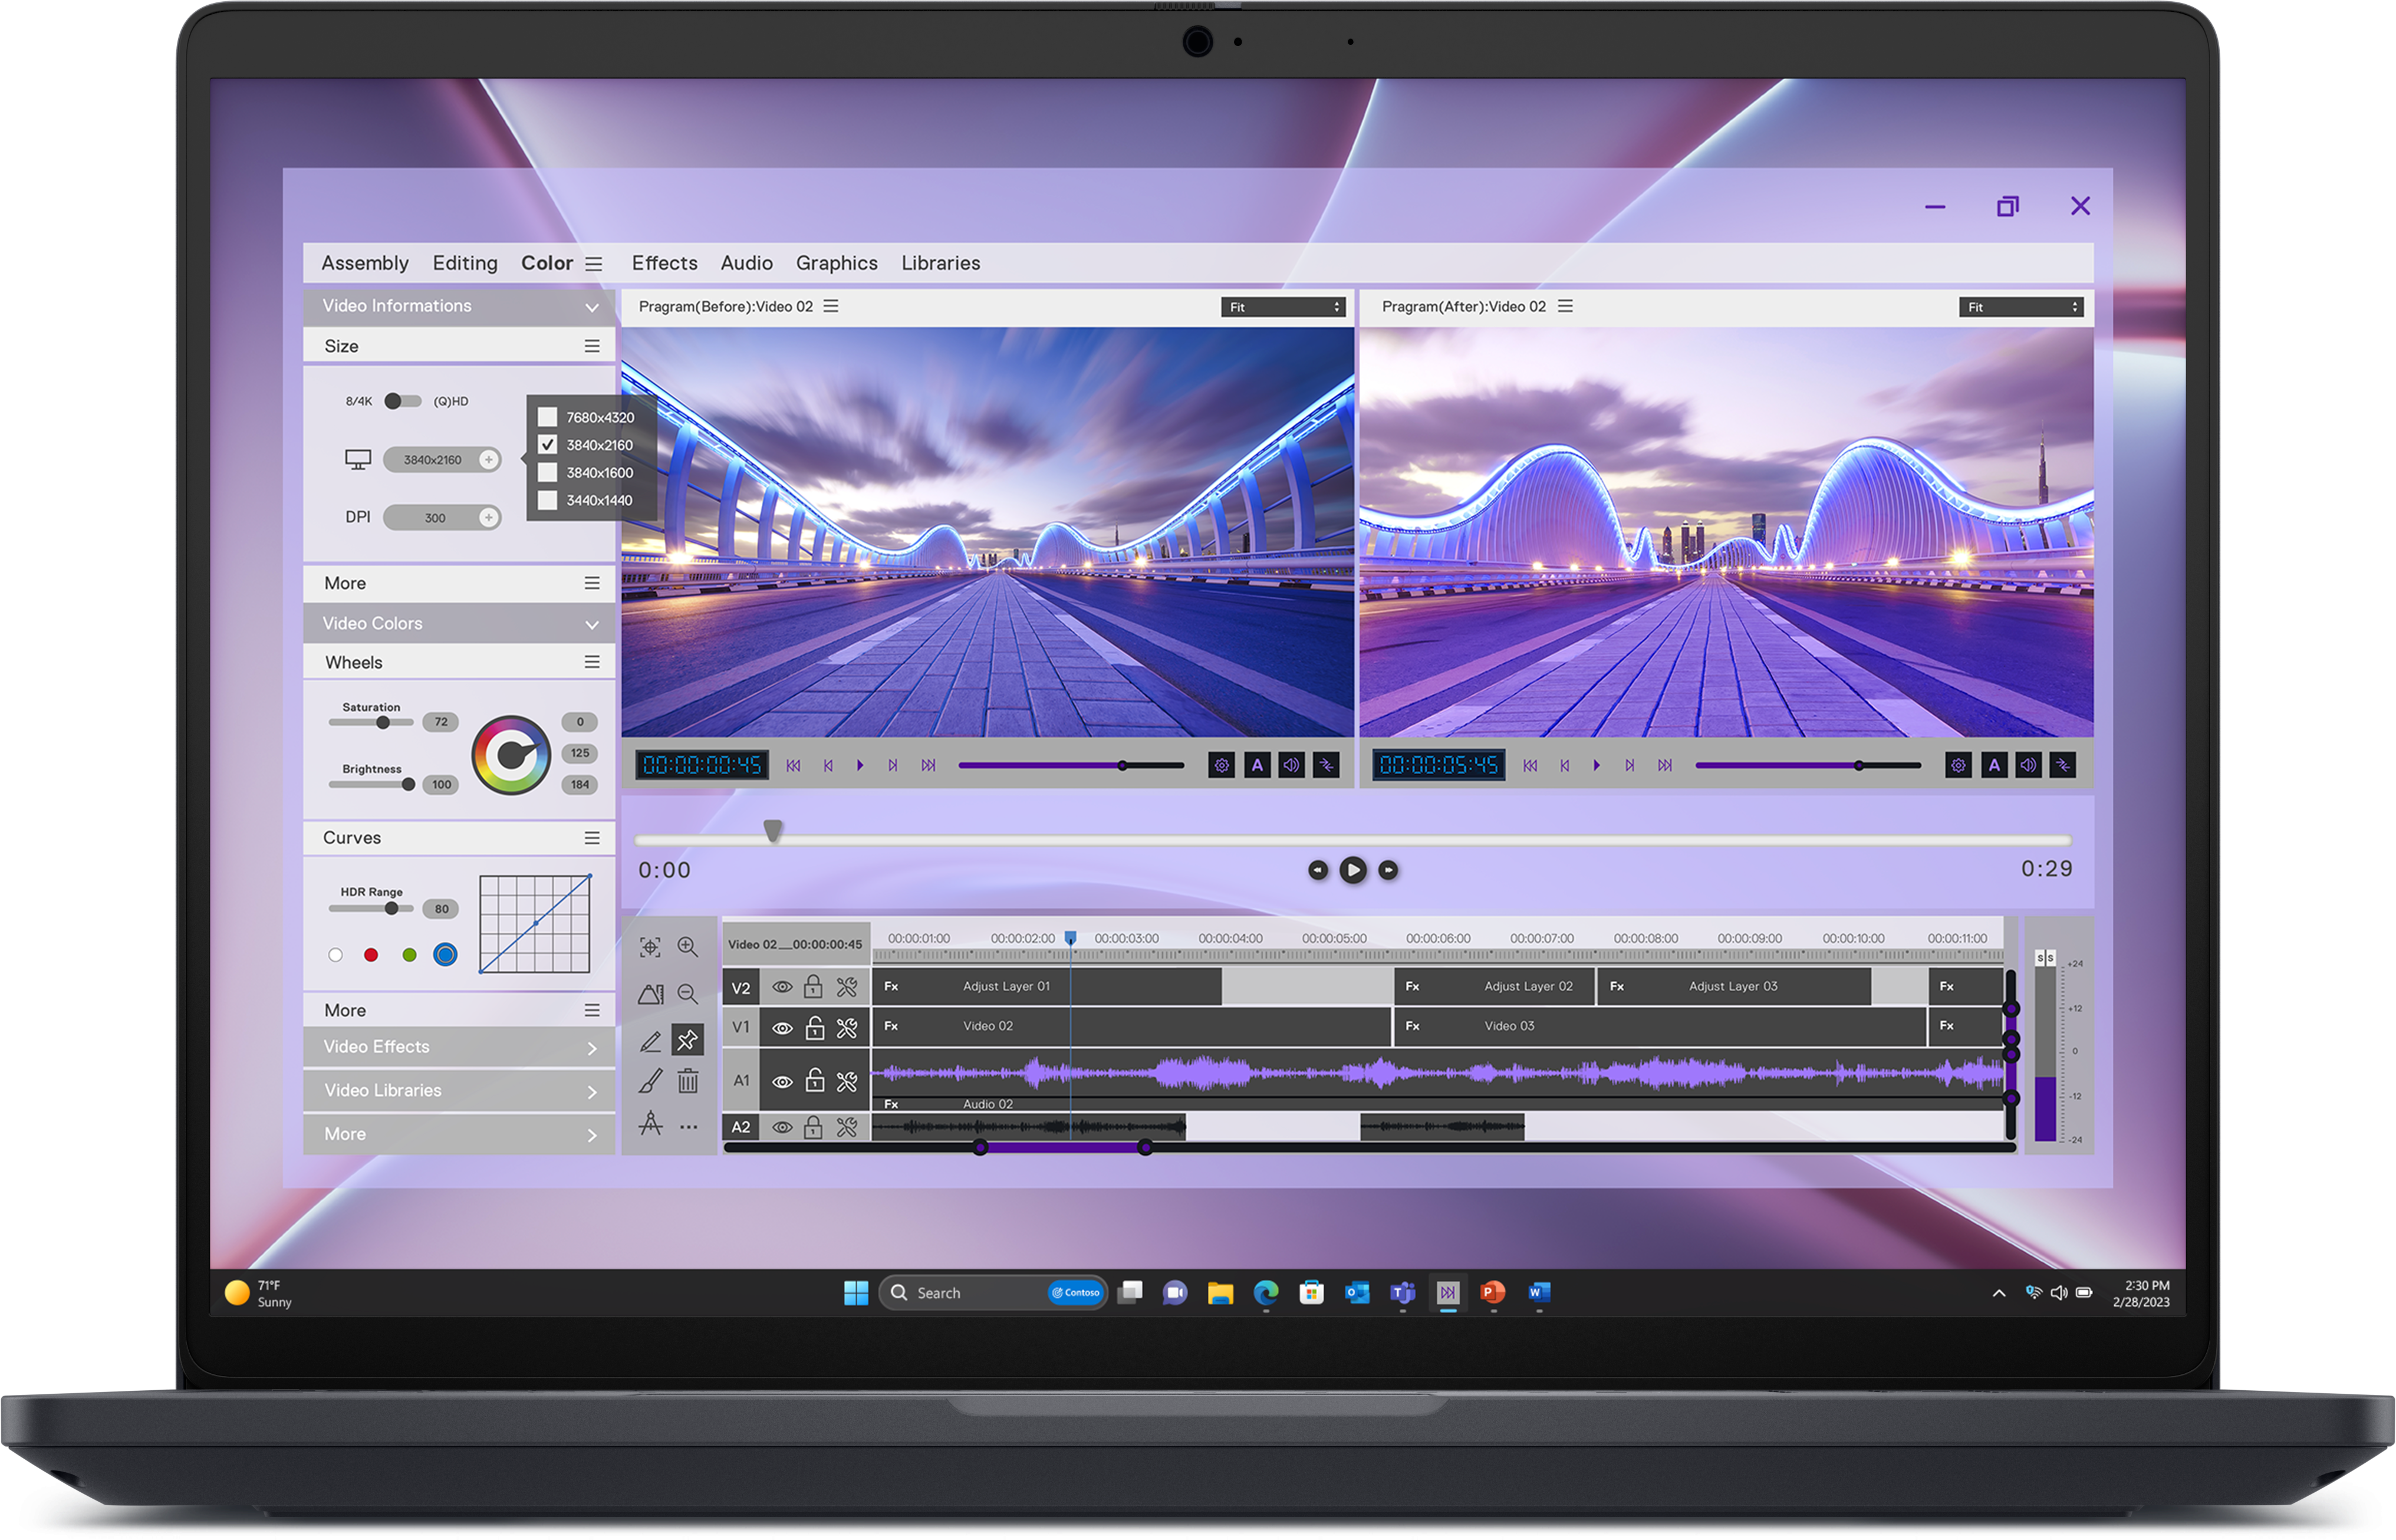Select the brush tool in the timeline toolbar

[x=650, y=1082]
